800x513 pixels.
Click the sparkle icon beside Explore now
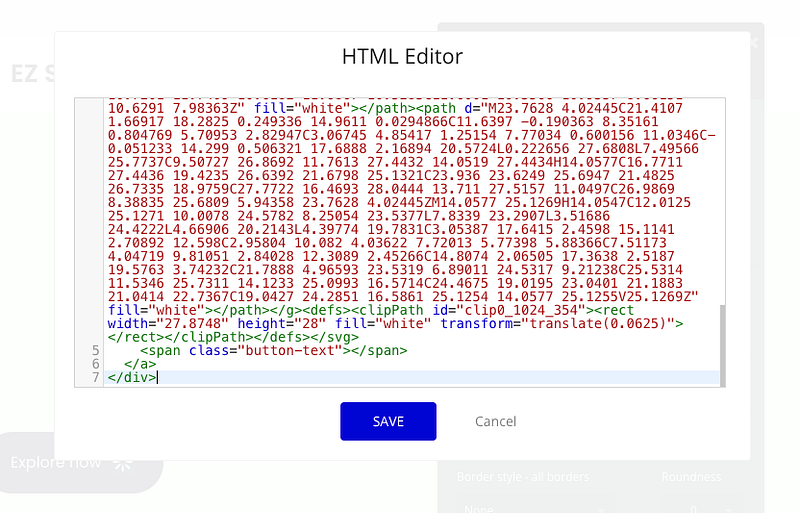[x=123, y=463]
